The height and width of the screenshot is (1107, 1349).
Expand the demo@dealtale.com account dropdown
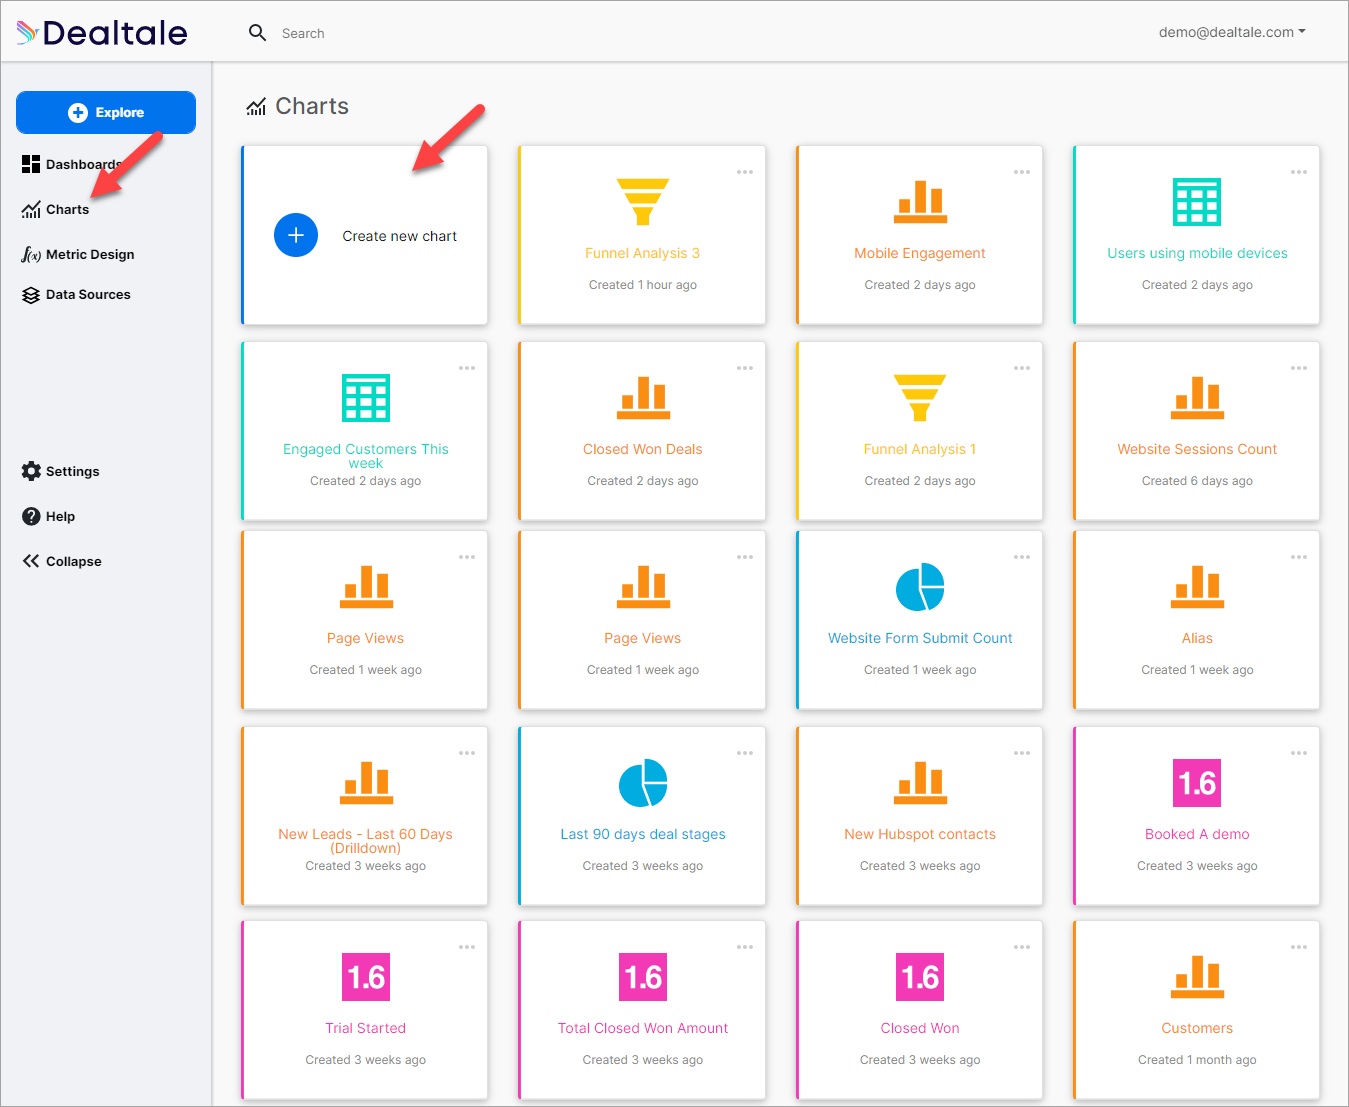click(1232, 32)
